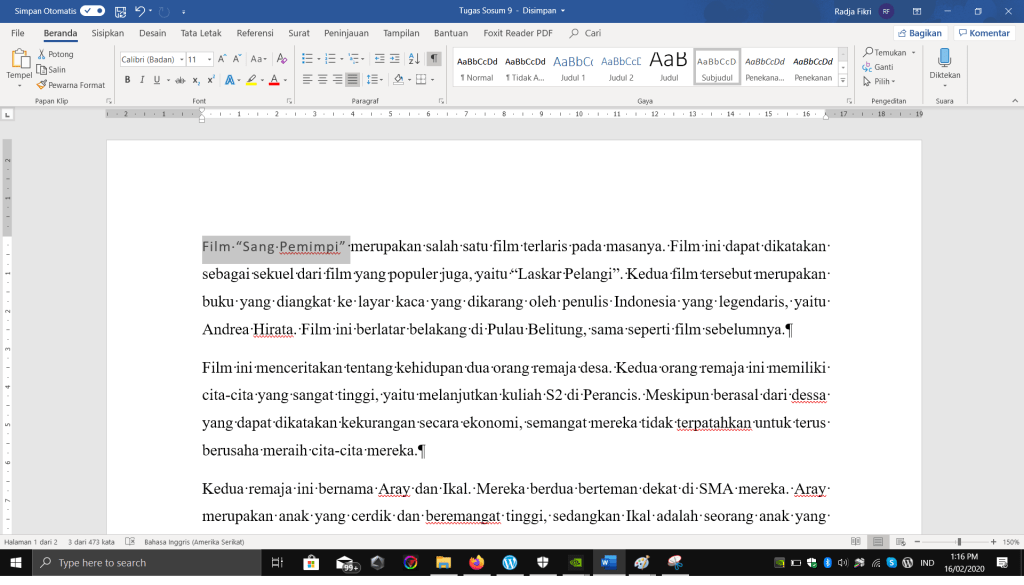Apply justify alignment to paragraph
Screen dimensions: 1024x585
pyautogui.click(x=353, y=80)
